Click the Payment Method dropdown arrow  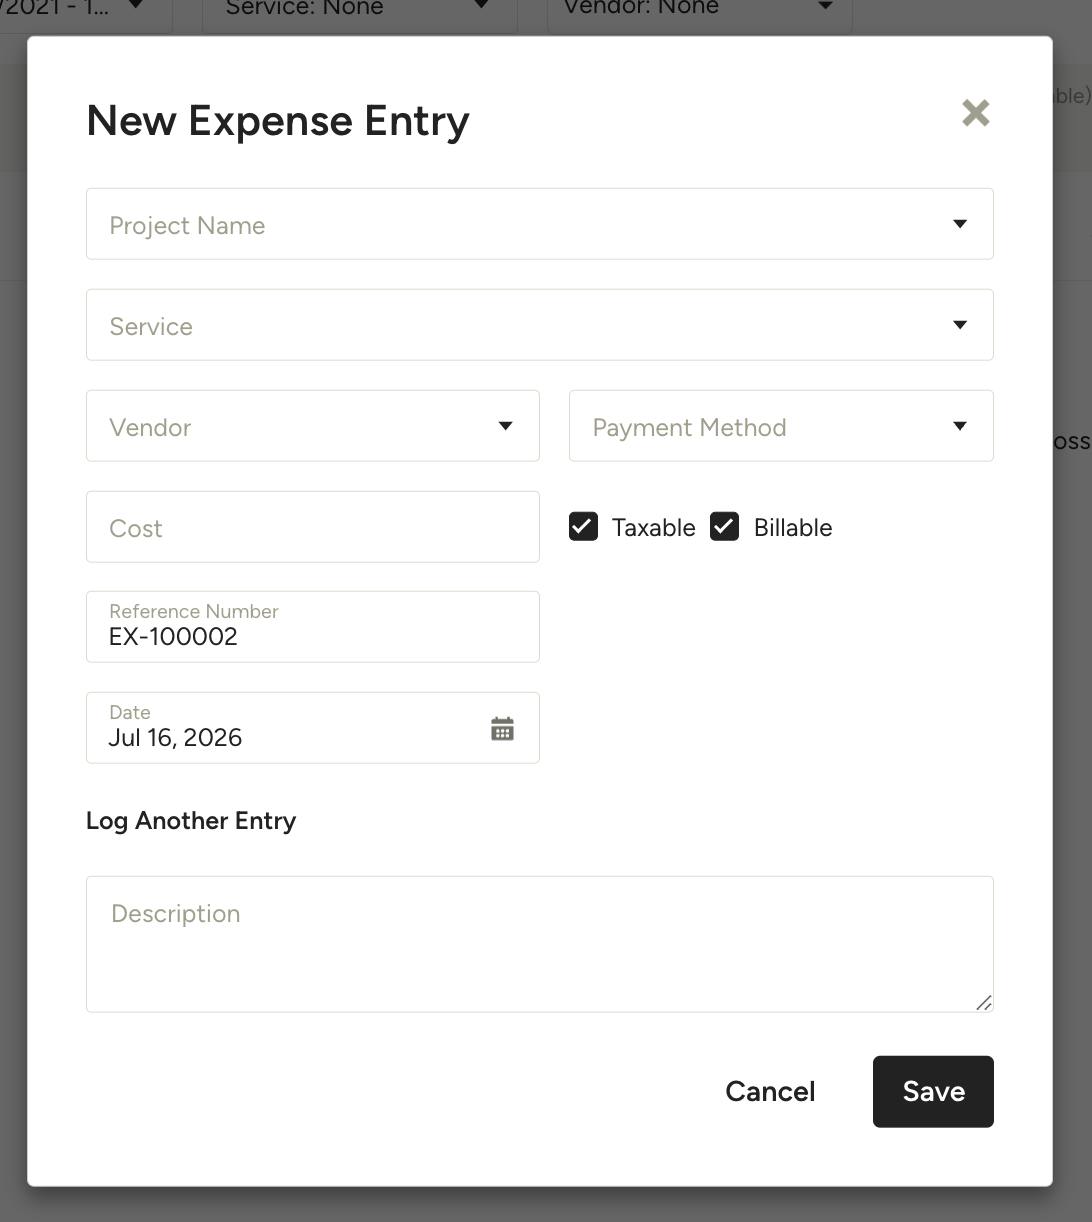[959, 426]
